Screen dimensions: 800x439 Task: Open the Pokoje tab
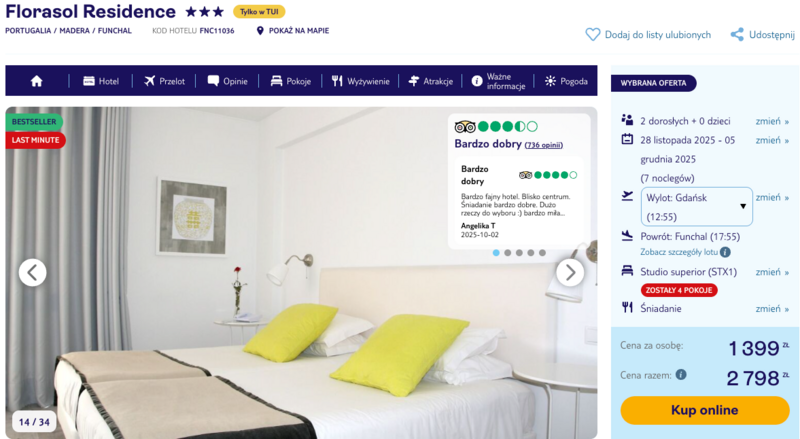click(291, 81)
